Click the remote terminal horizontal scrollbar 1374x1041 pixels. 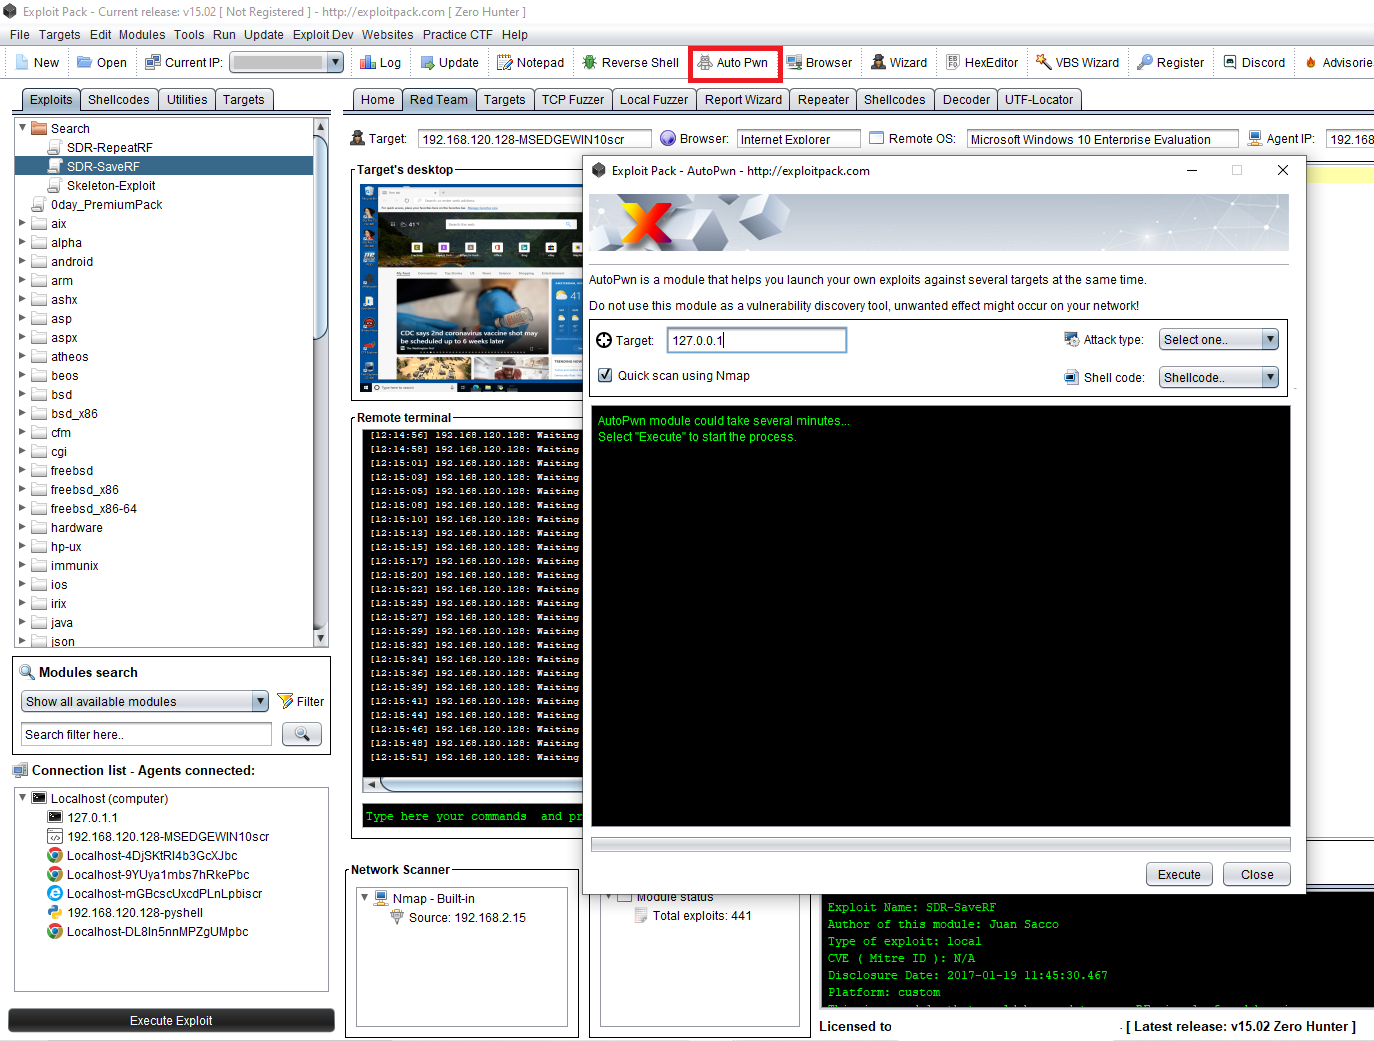pyautogui.click(x=470, y=785)
